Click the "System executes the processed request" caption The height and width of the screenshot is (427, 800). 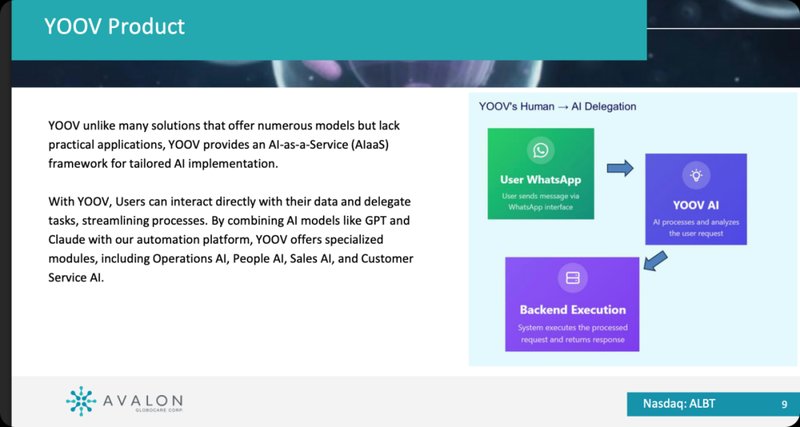point(572,333)
